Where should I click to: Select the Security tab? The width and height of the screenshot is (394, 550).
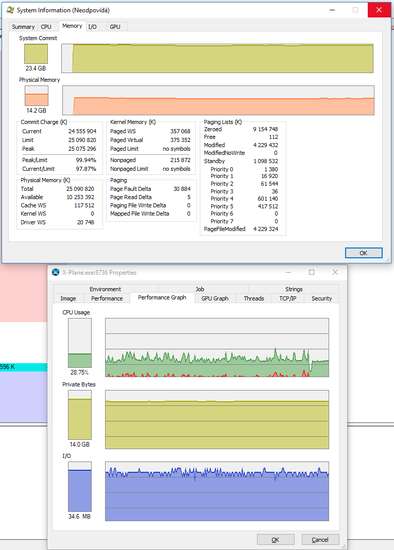coord(321,299)
